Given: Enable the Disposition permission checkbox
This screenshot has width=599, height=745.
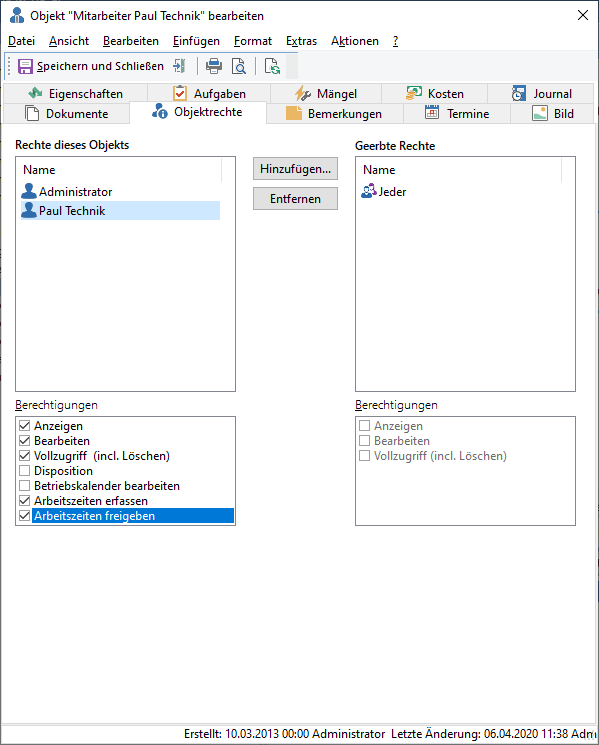Looking at the screenshot, I should pyautogui.click(x=25, y=471).
